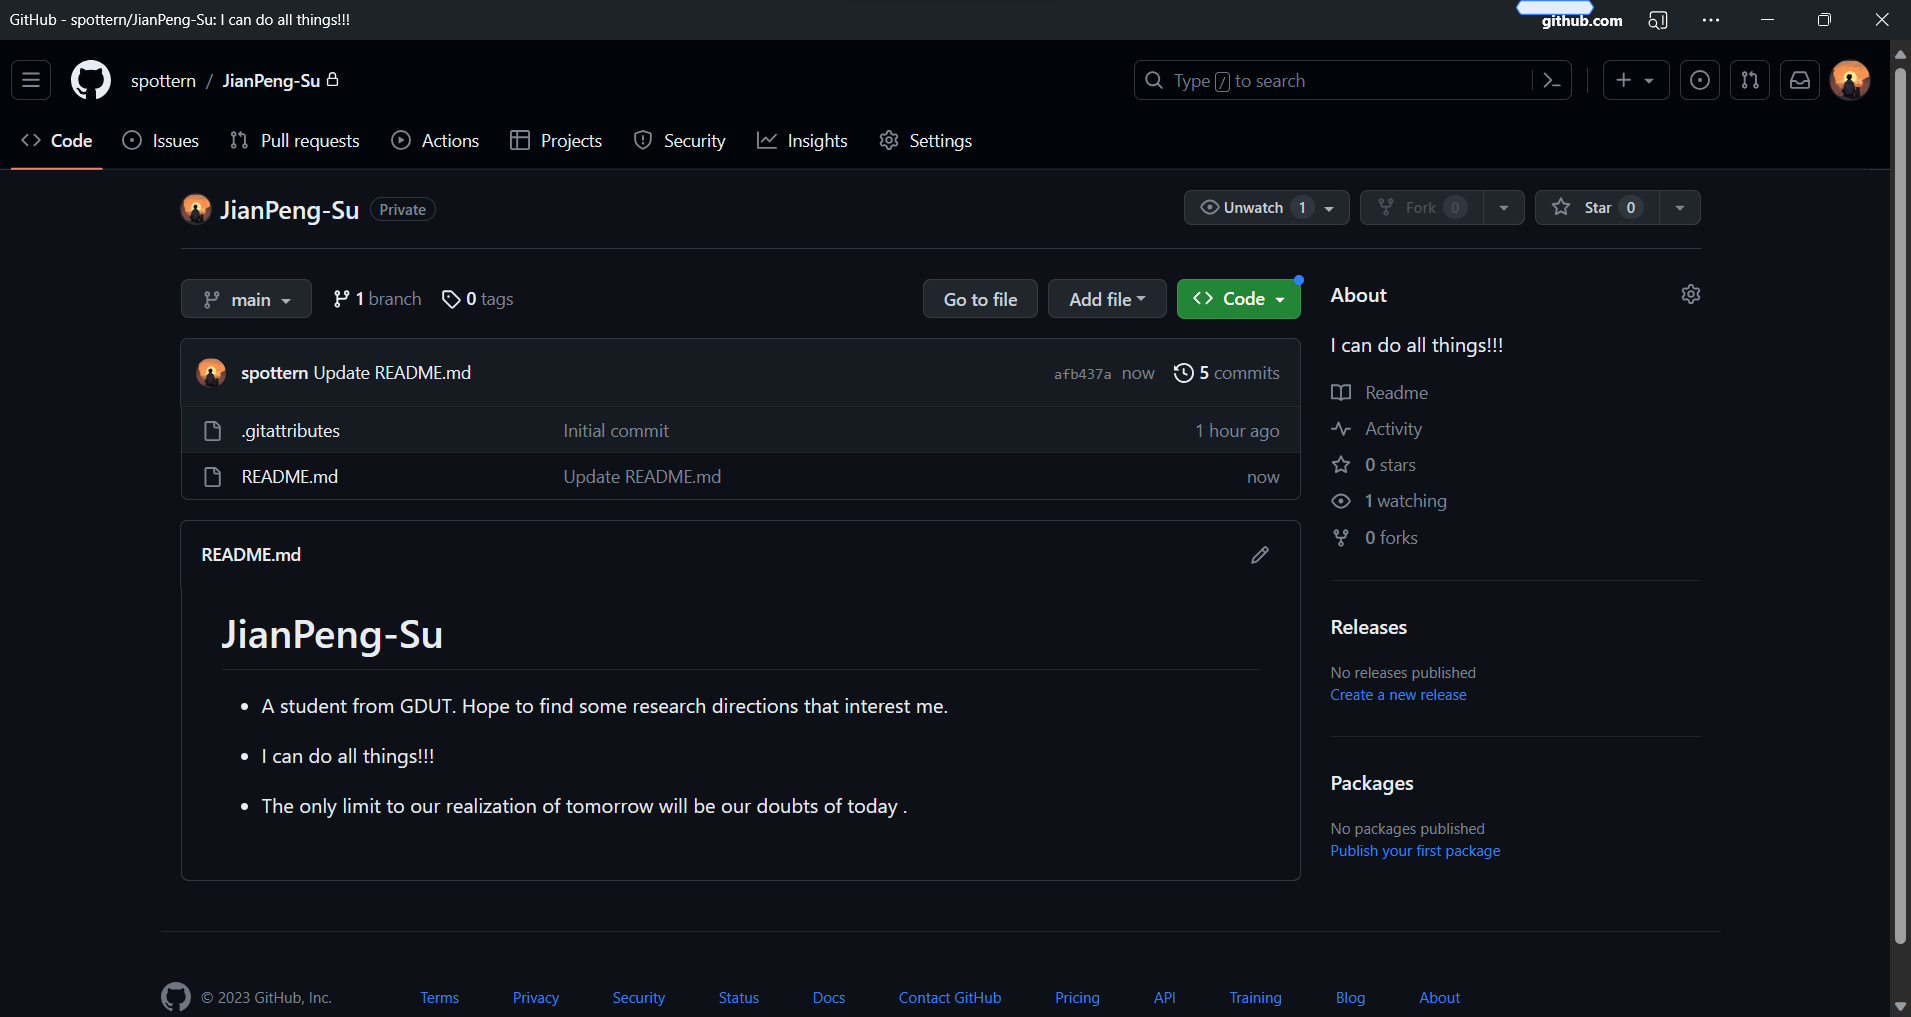Open the Pricing footer link
Screen dimensions: 1911x1017
[1077, 998]
